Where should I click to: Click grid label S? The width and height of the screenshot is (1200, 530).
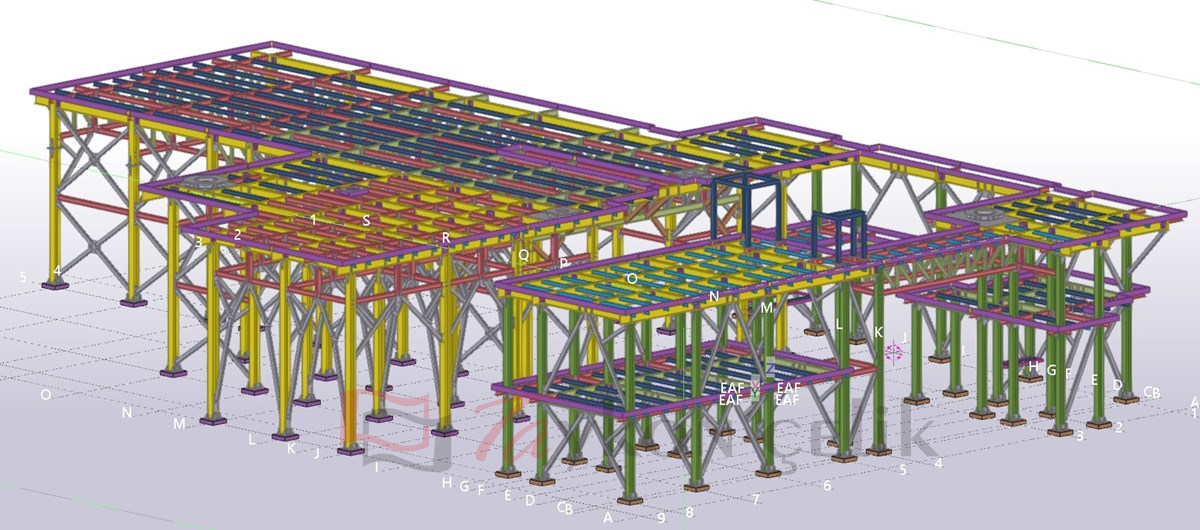pyautogui.click(x=366, y=220)
